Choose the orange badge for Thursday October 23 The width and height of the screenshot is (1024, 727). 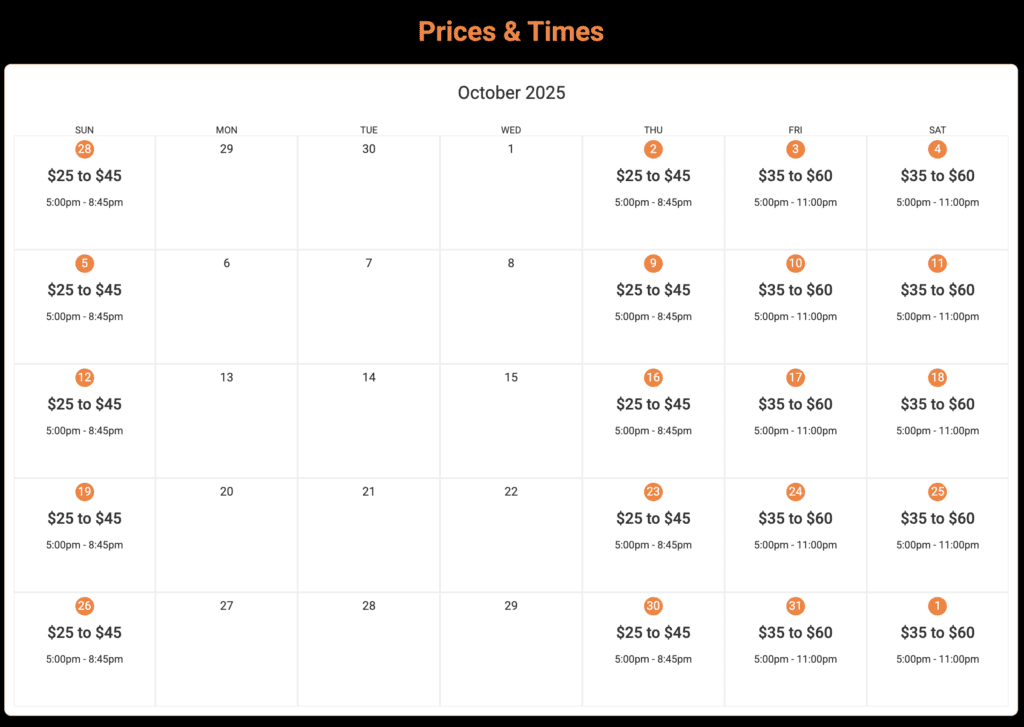[653, 491]
